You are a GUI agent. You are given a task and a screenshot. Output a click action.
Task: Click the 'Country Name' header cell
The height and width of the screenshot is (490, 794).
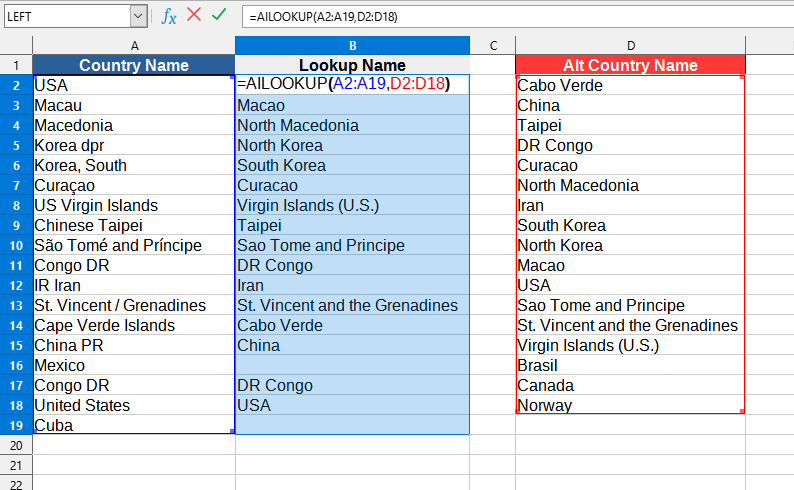click(x=134, y=65)
